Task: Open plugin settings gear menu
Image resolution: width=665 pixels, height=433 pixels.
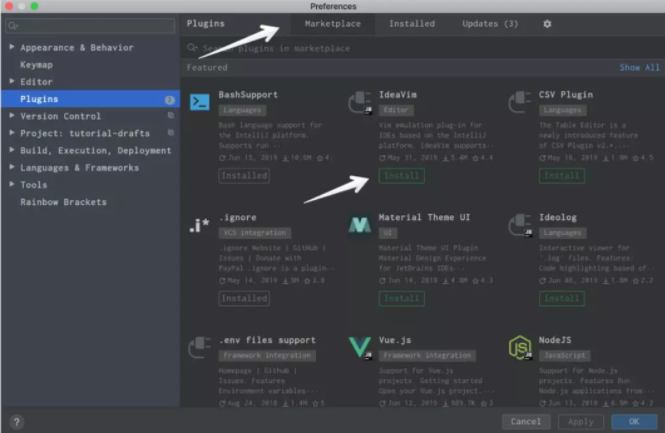Action: tap(548, 24)
